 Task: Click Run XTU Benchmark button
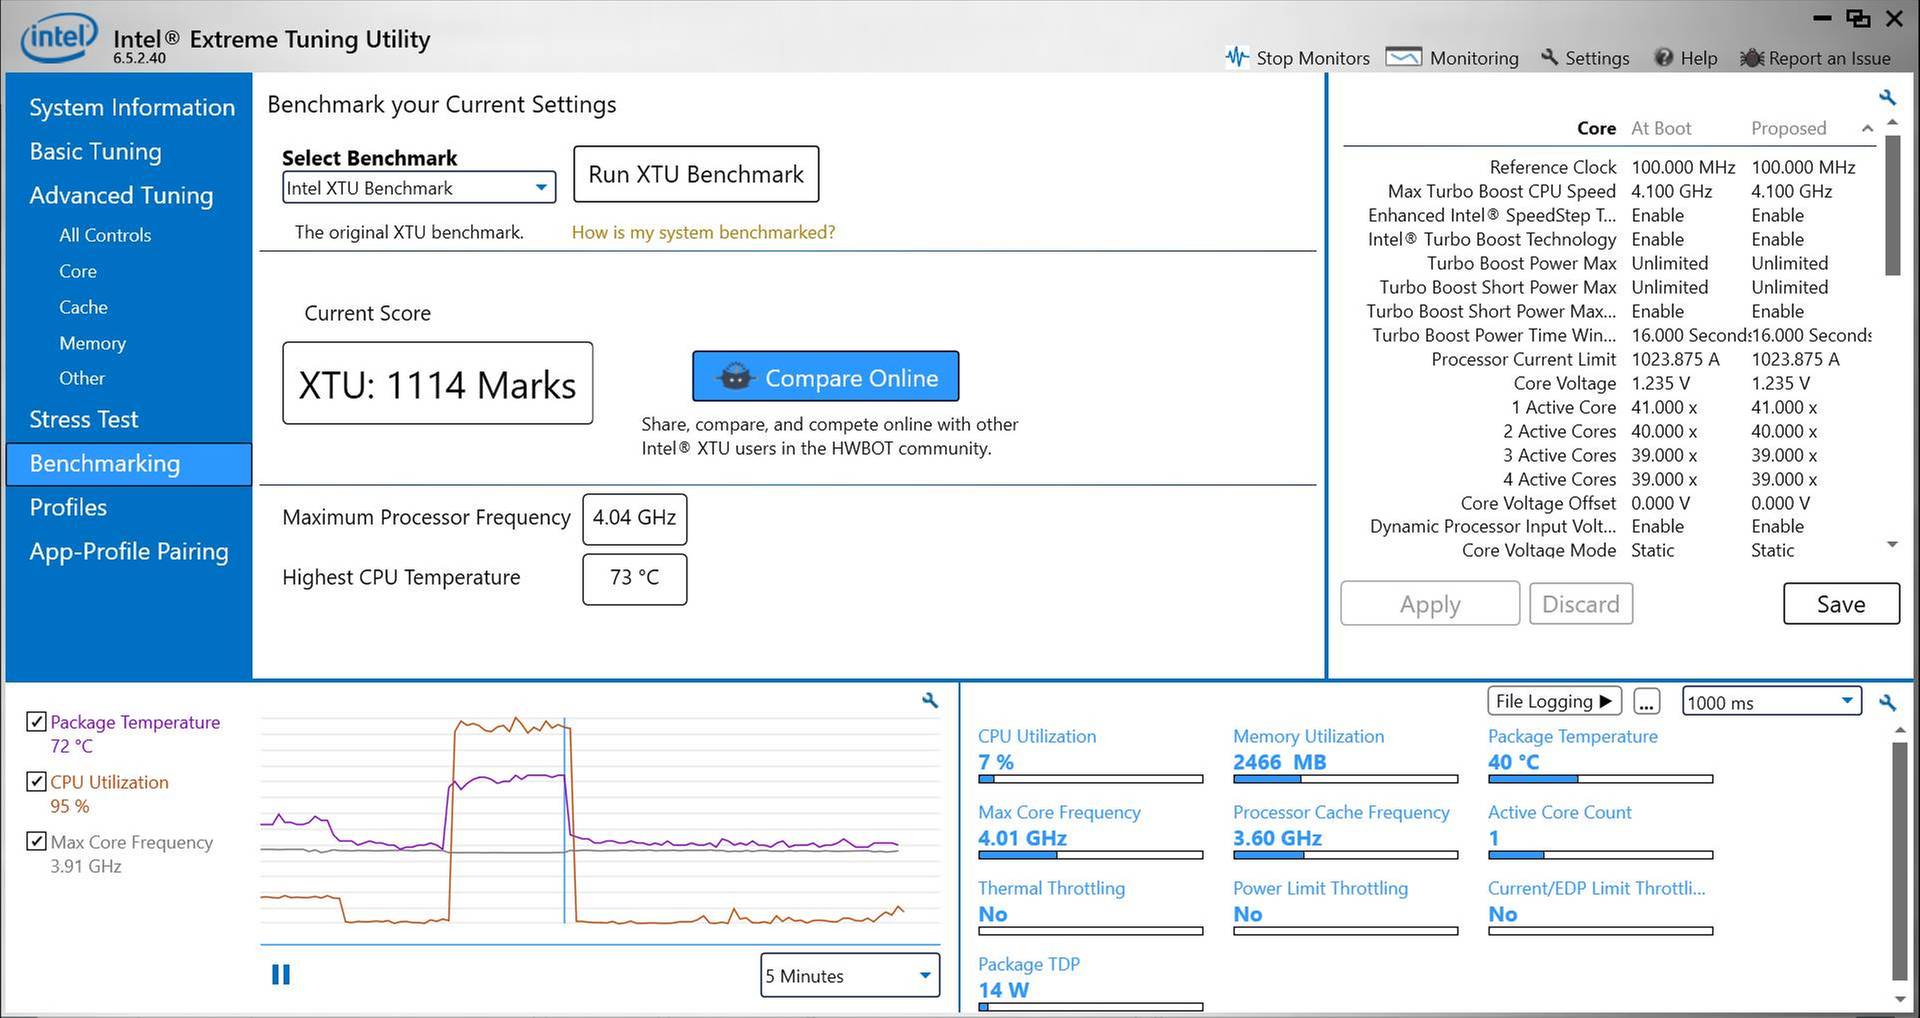tap(696, 174)
